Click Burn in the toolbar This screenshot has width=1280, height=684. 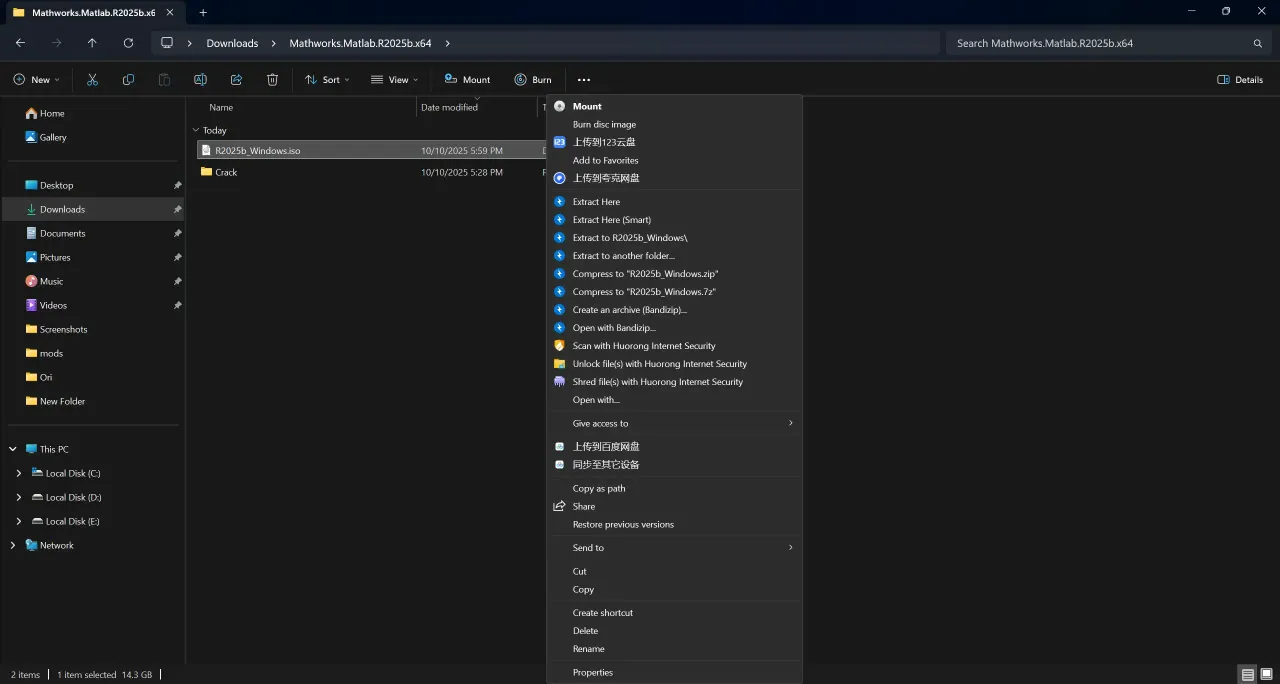click(533, 80)
